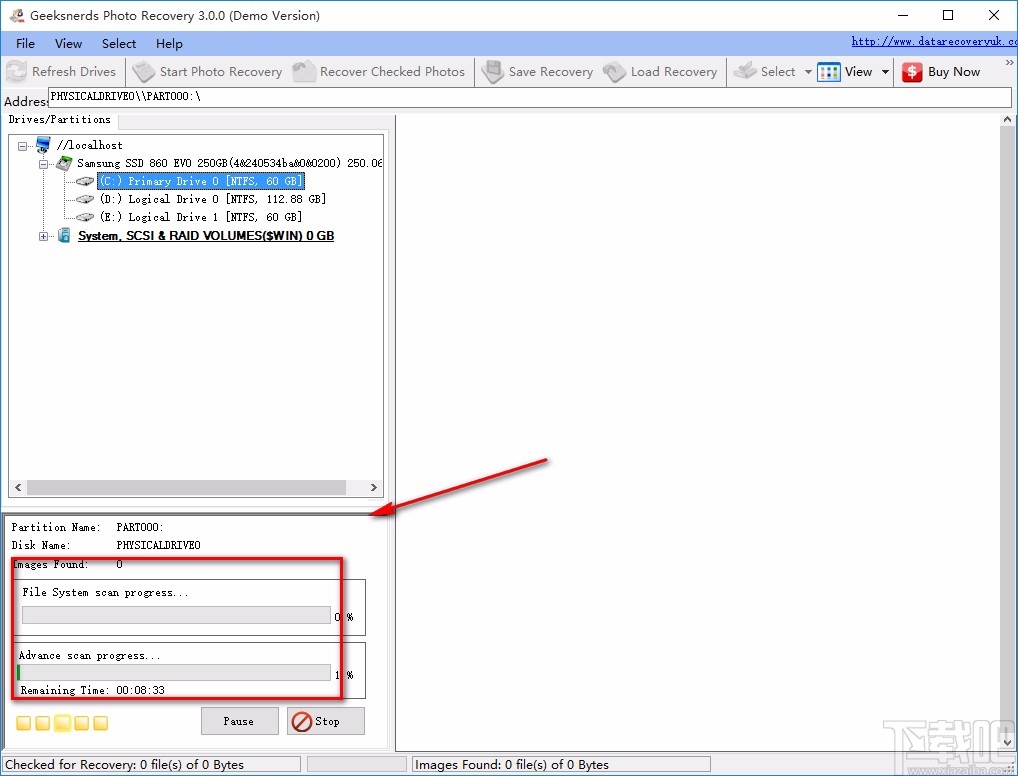Open the File menu
Viewport: 1018px width, 776px height.
coord(25,44)
